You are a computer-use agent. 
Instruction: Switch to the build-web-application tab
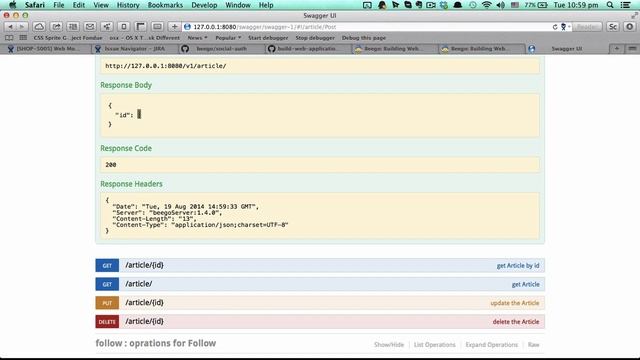coord(308,49)
